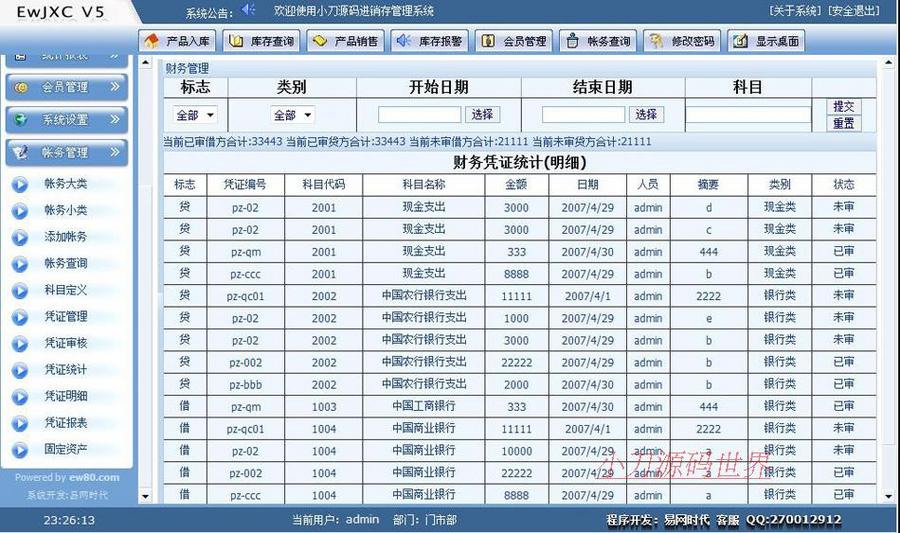900x533 pixels.
Task: Click the coin icon on sidebar 会员管理
Action: [21, 87]
